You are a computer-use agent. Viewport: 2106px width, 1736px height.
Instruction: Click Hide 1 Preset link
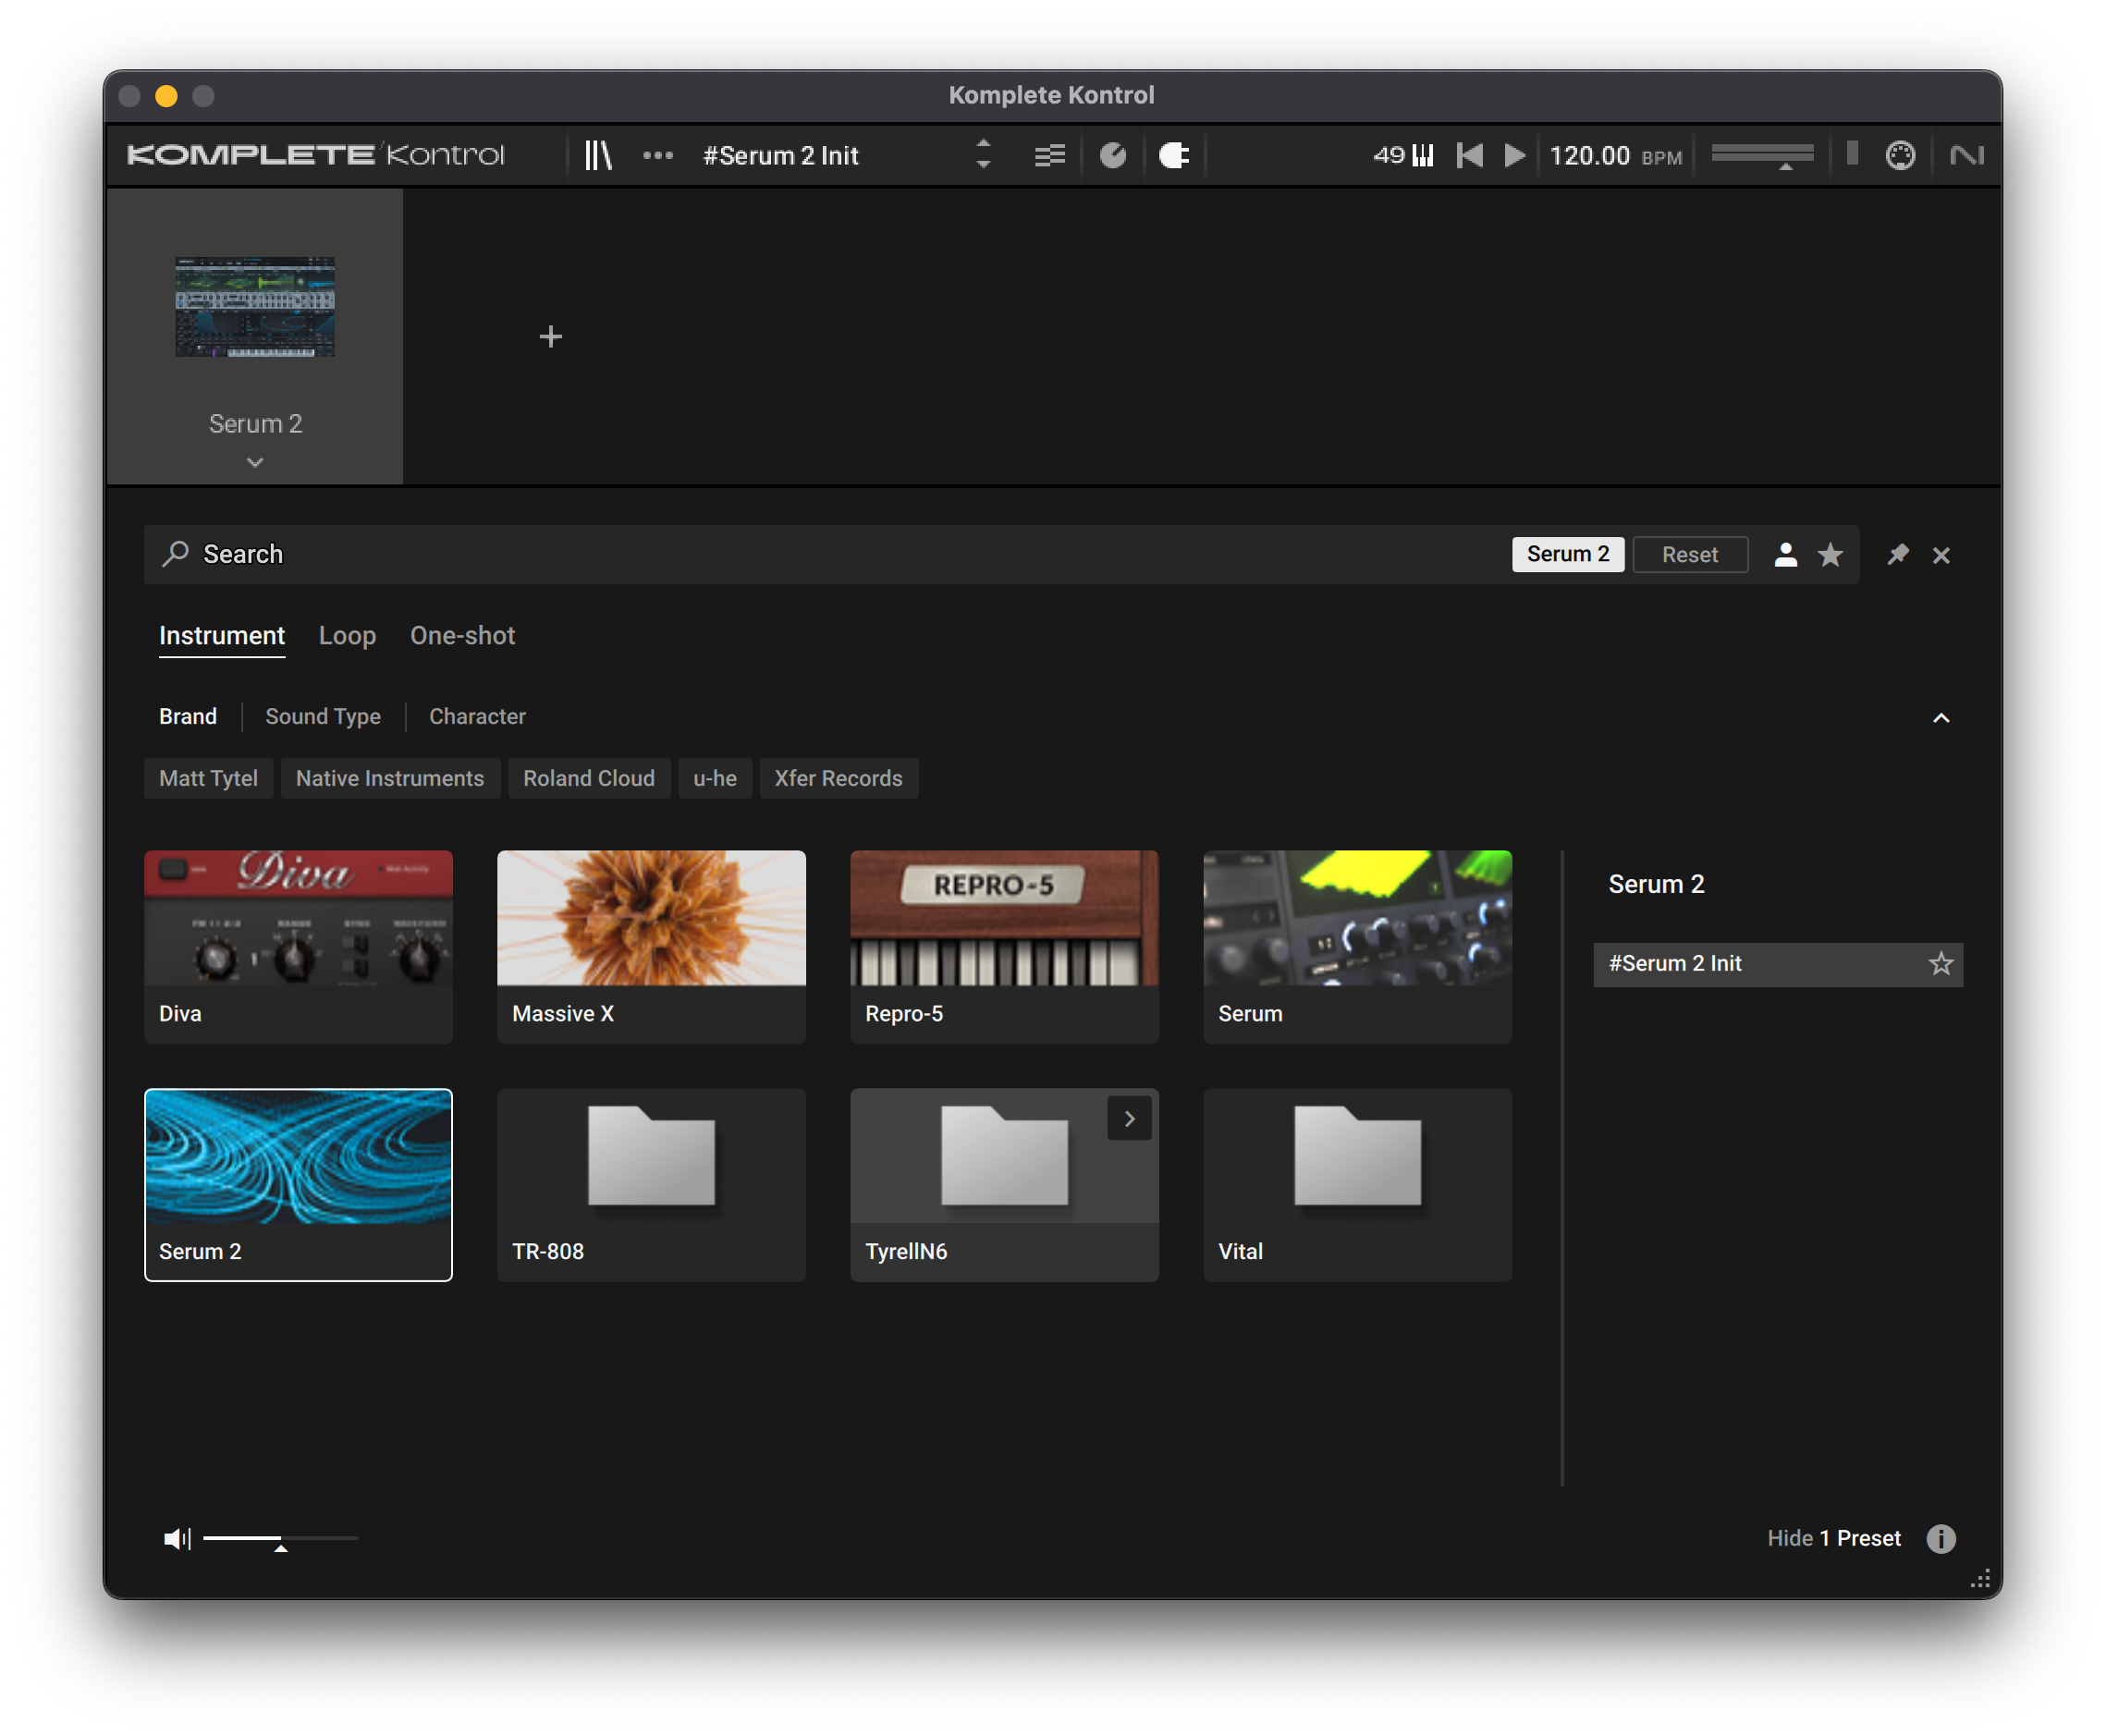1833,1538
